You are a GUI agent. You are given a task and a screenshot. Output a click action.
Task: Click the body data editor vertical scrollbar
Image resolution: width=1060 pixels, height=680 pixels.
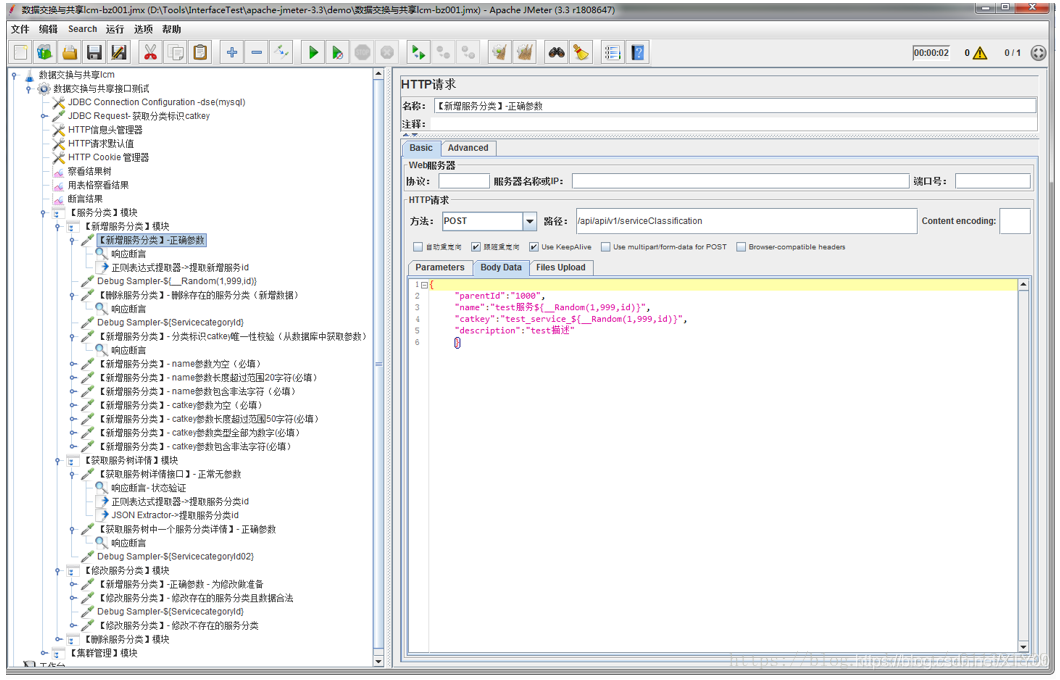(1023, 465)
